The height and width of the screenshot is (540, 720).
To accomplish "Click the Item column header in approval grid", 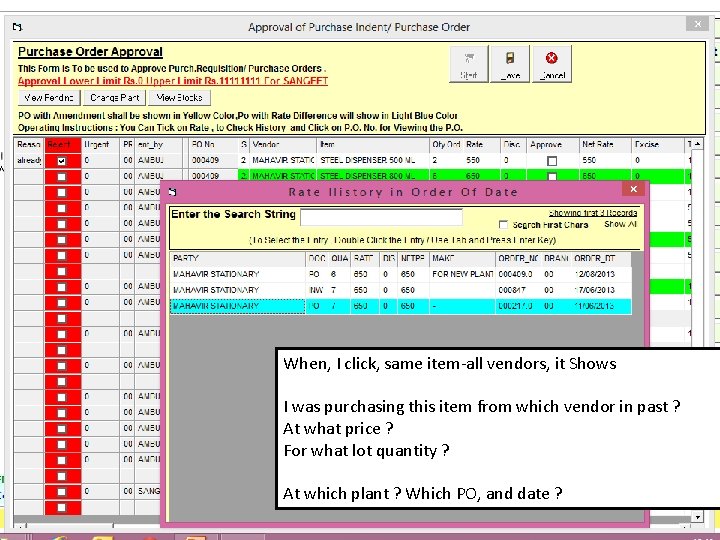I will [373, 145].
